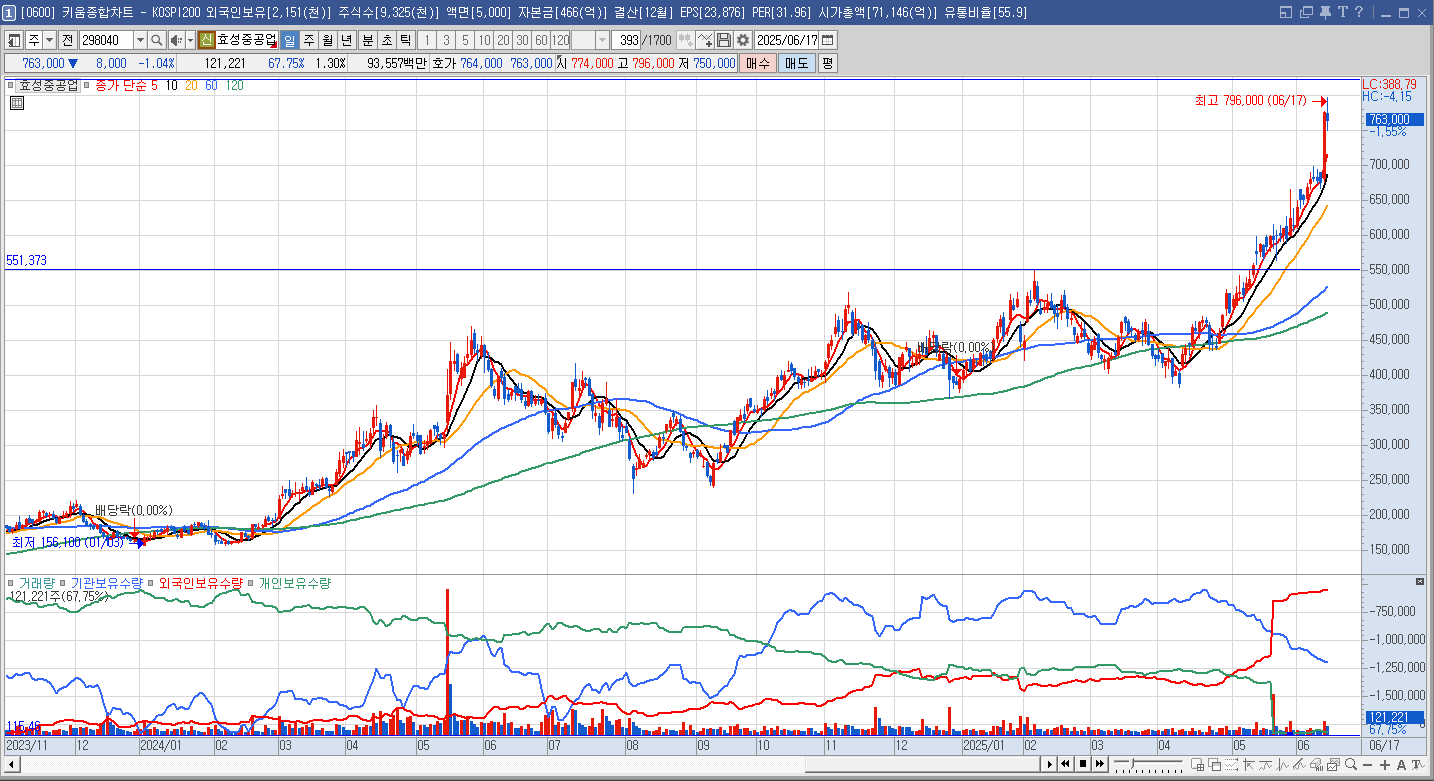
Task: Click the chart image capture icon at bottom
Action: tap(1332, 764)
